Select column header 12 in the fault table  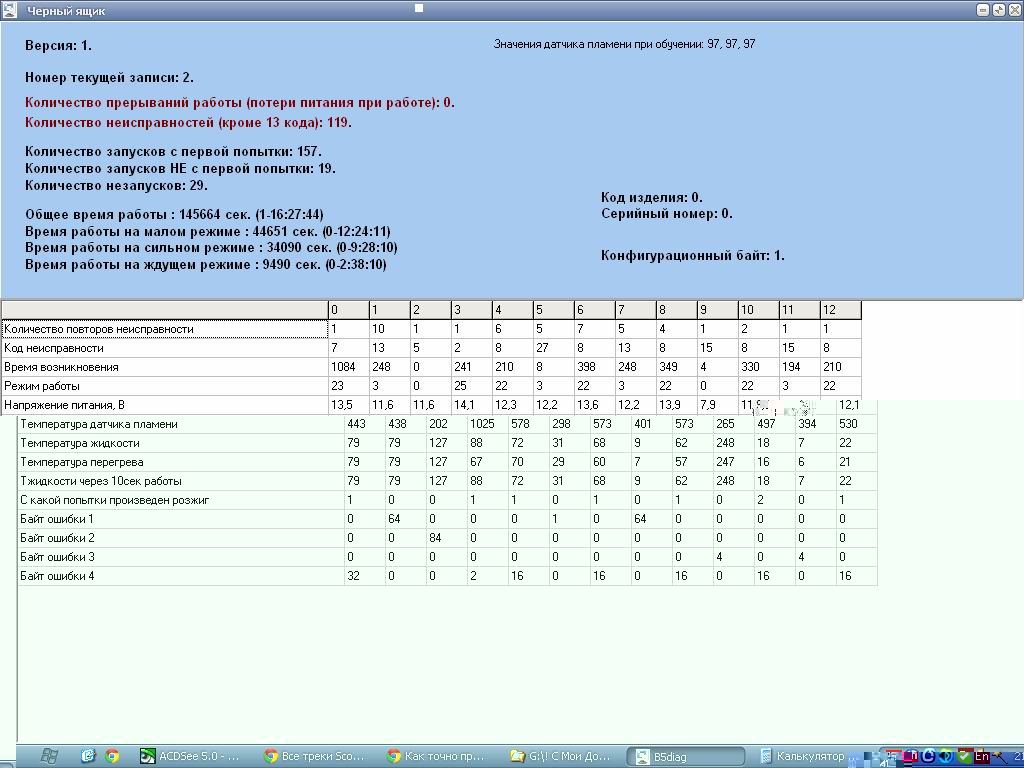pos(841,310)
